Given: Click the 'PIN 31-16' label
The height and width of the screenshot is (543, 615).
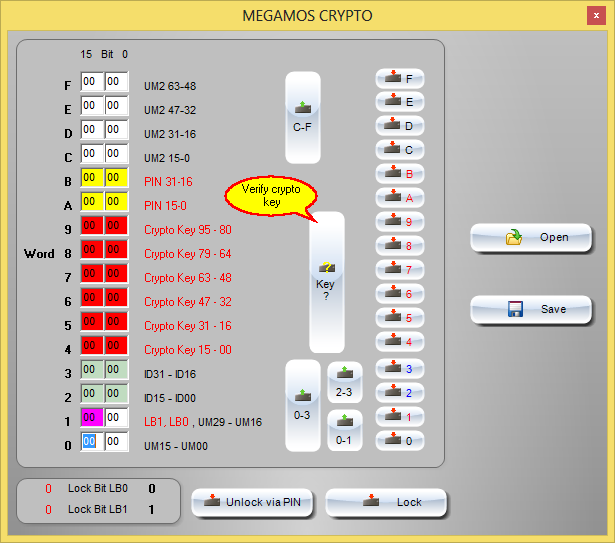Looking at the screenshot, I should click(168, 182).
